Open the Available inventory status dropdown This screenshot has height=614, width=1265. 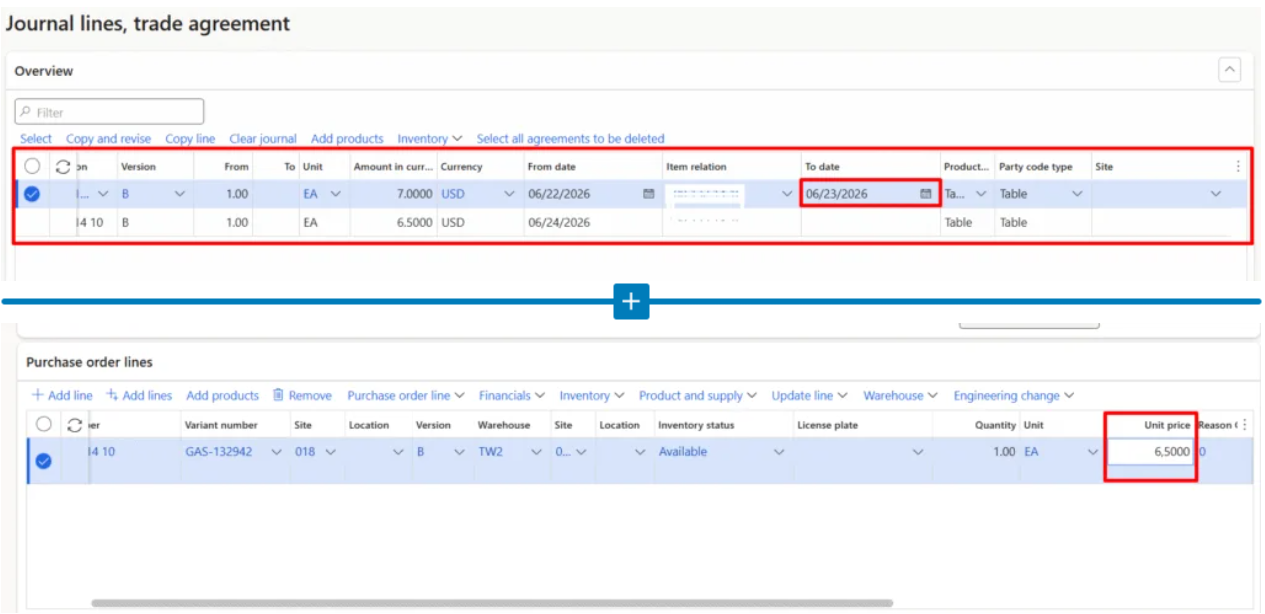[779, 452]
